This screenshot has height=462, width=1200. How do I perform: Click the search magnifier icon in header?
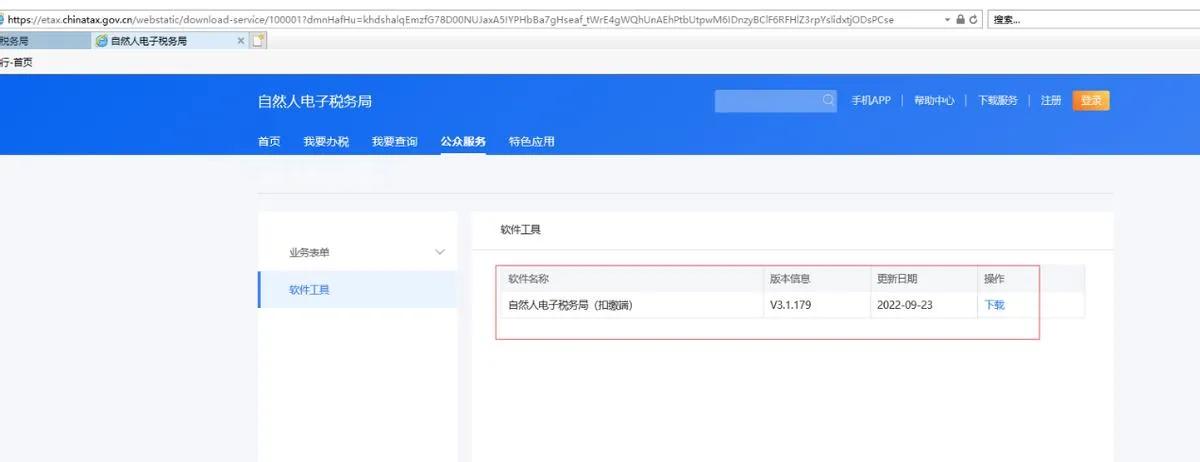point(828,100)
